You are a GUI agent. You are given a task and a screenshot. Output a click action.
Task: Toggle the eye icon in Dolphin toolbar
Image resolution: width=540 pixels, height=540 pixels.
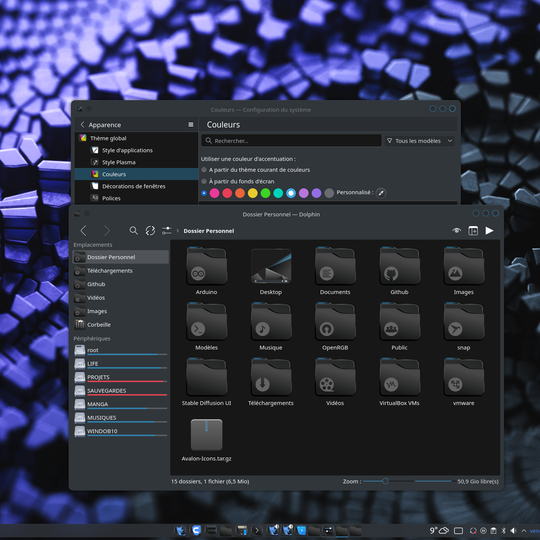coord(457,230)
